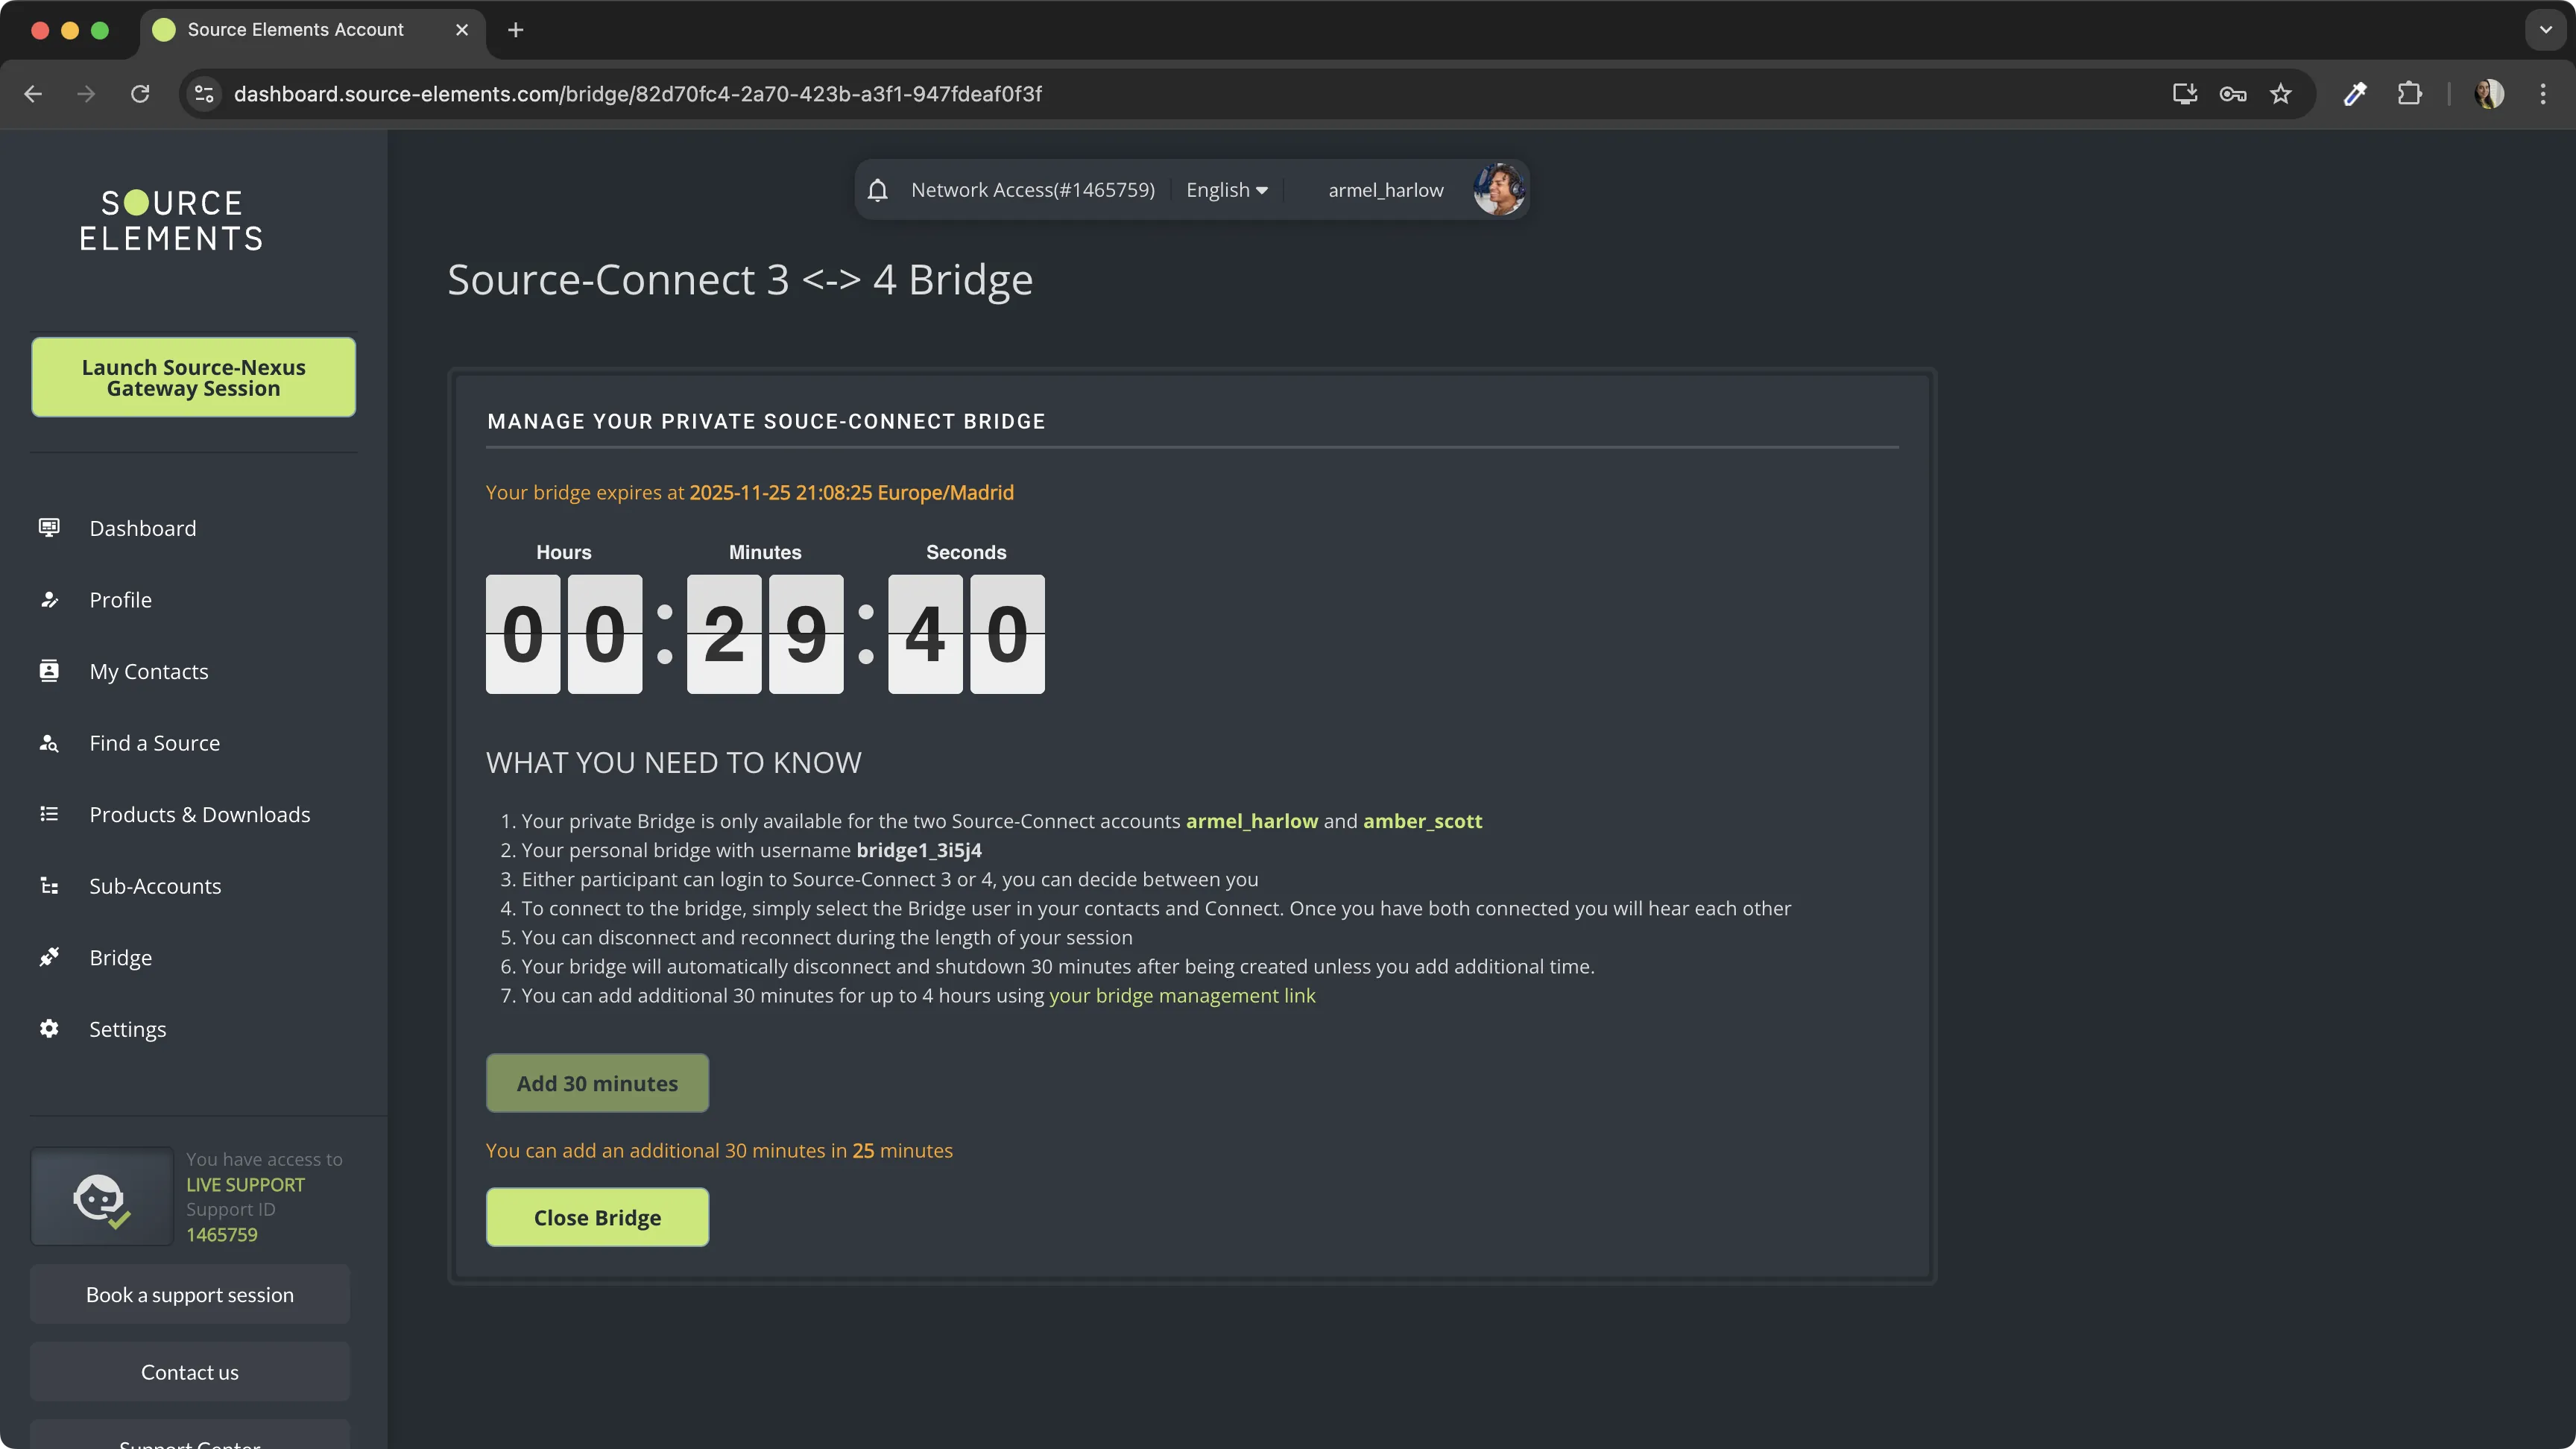Click the countdown Hours flip digits

coord(564,634)
